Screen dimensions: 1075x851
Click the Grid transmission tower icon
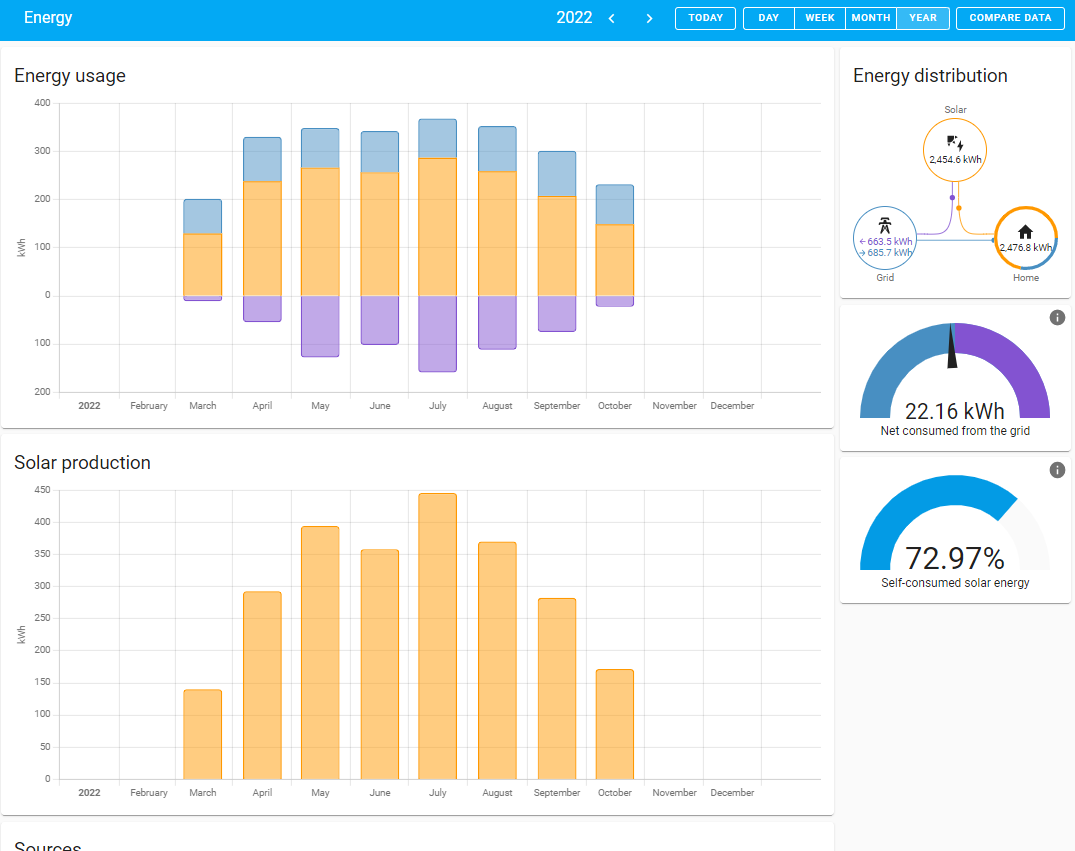pos(884,225)
